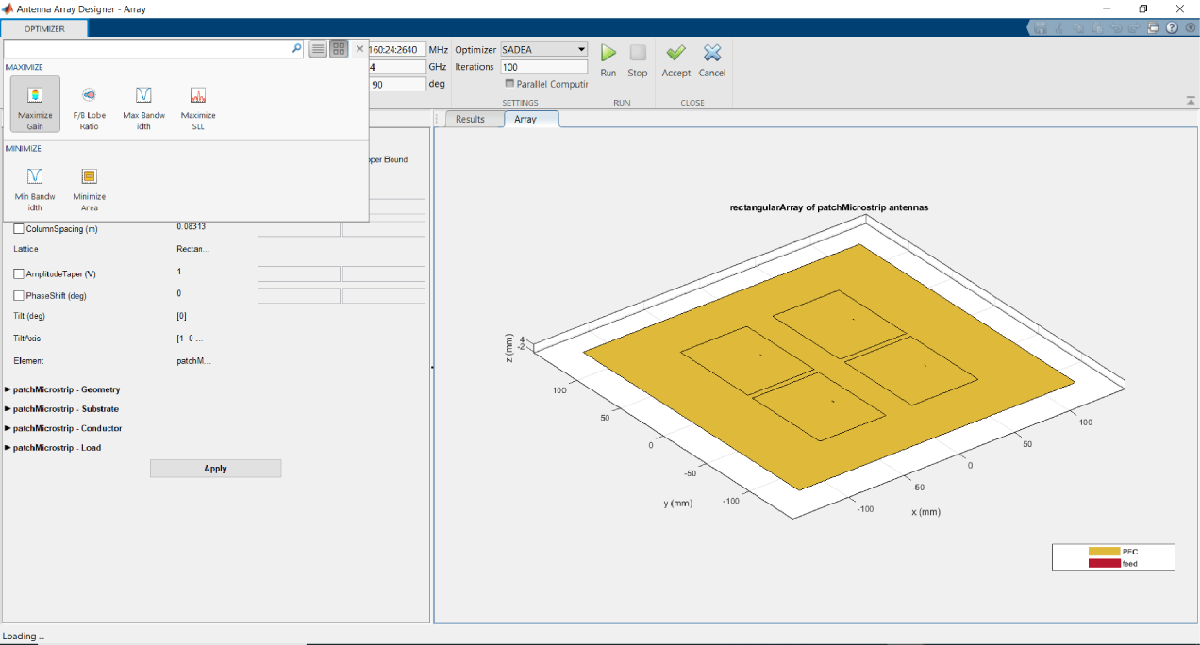Click the Iterations input field
This screenshot has height=645, width=1200.
pyautogui.click(x=544, y=67)
